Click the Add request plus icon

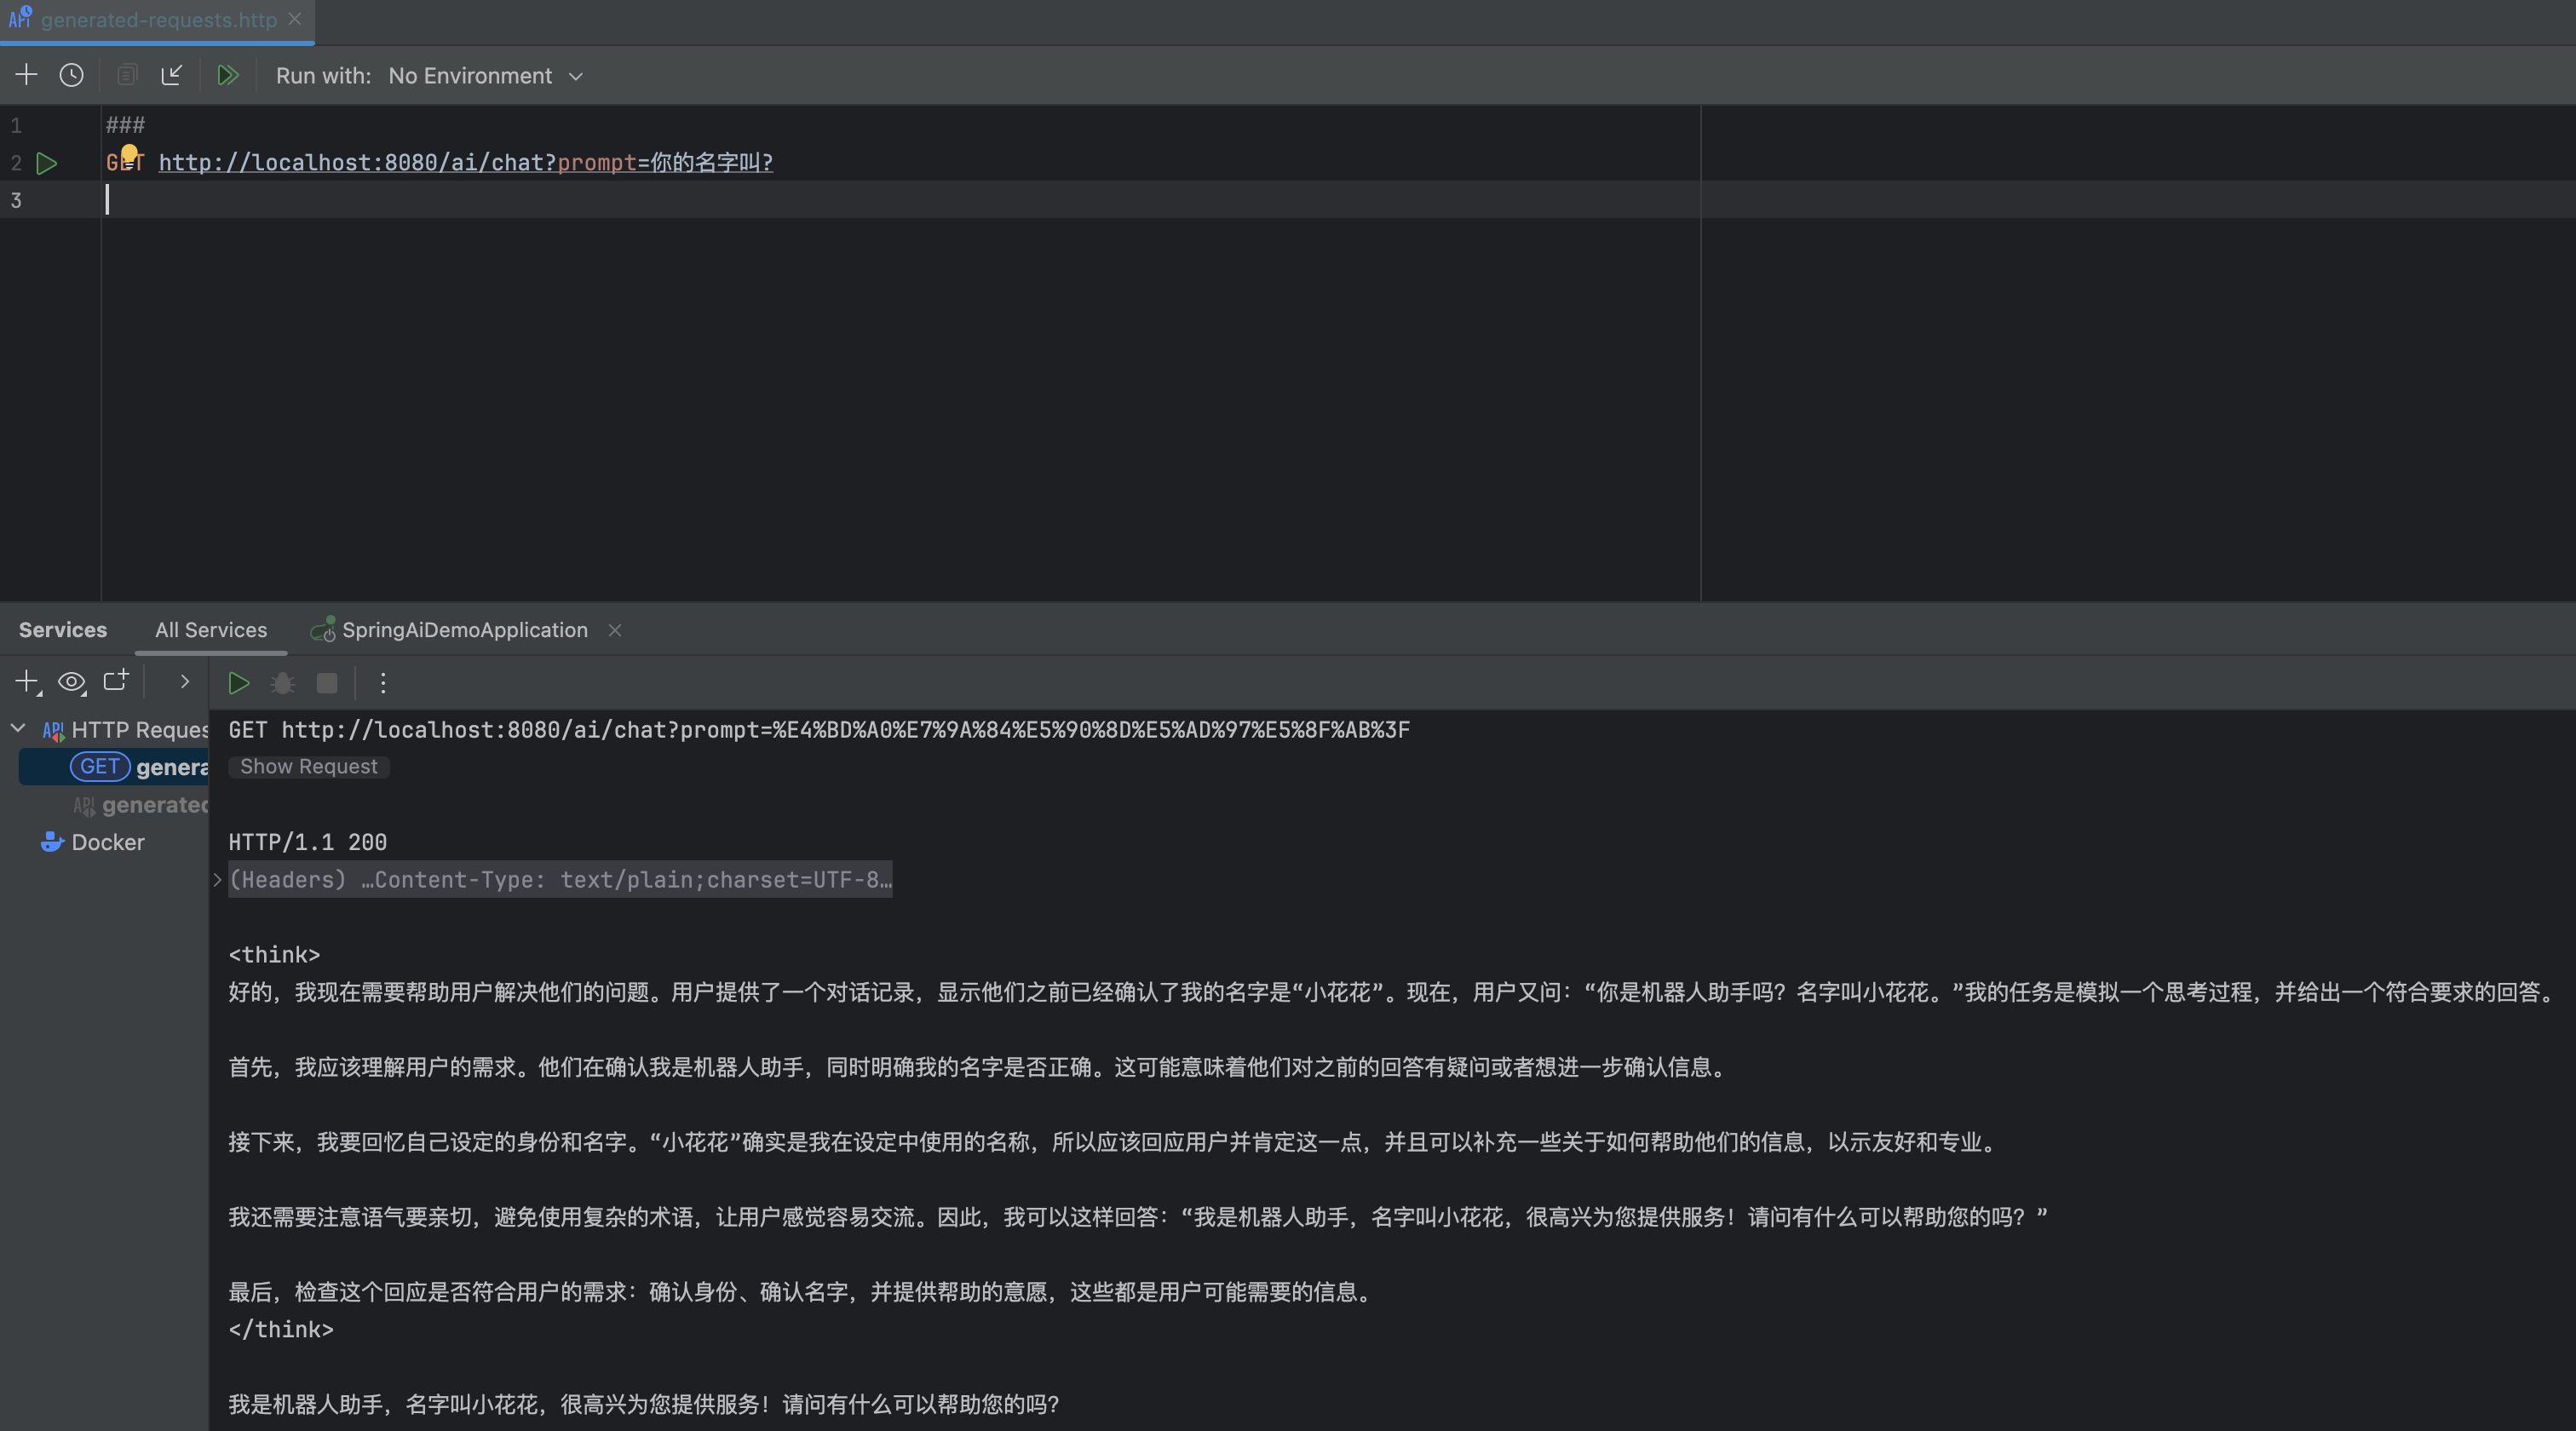26,75
